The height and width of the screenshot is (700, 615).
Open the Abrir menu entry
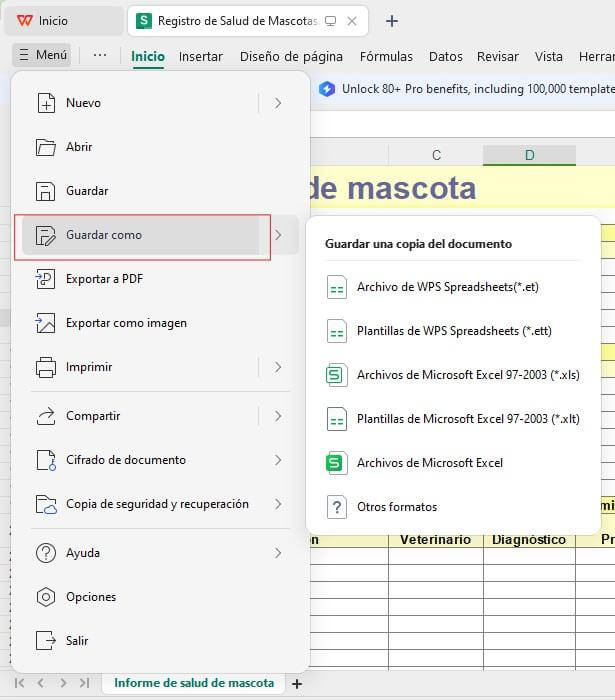click(x=80, y=147)
